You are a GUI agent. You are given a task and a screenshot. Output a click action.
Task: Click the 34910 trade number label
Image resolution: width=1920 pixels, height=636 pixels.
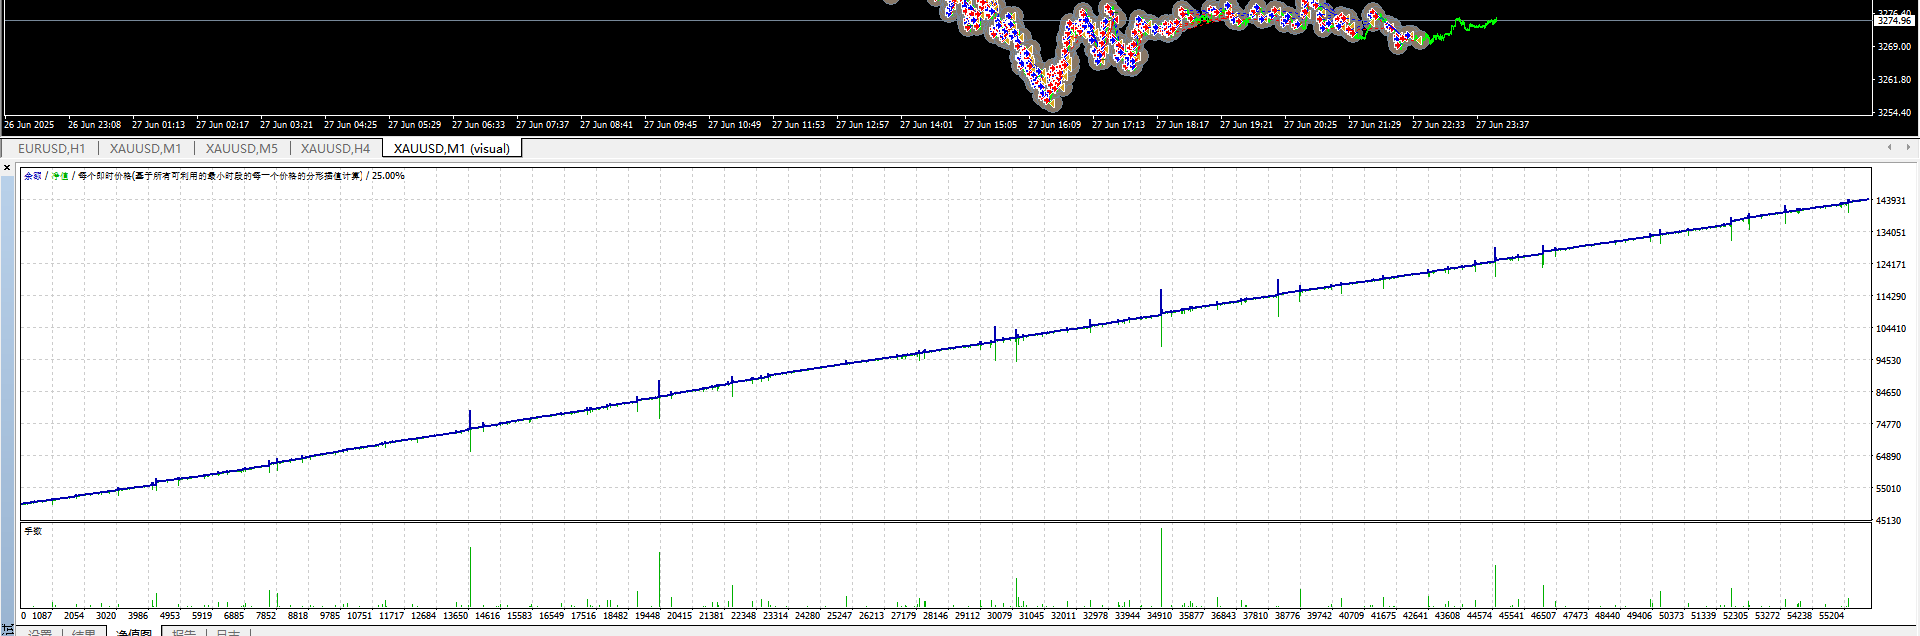(1159, 616)
